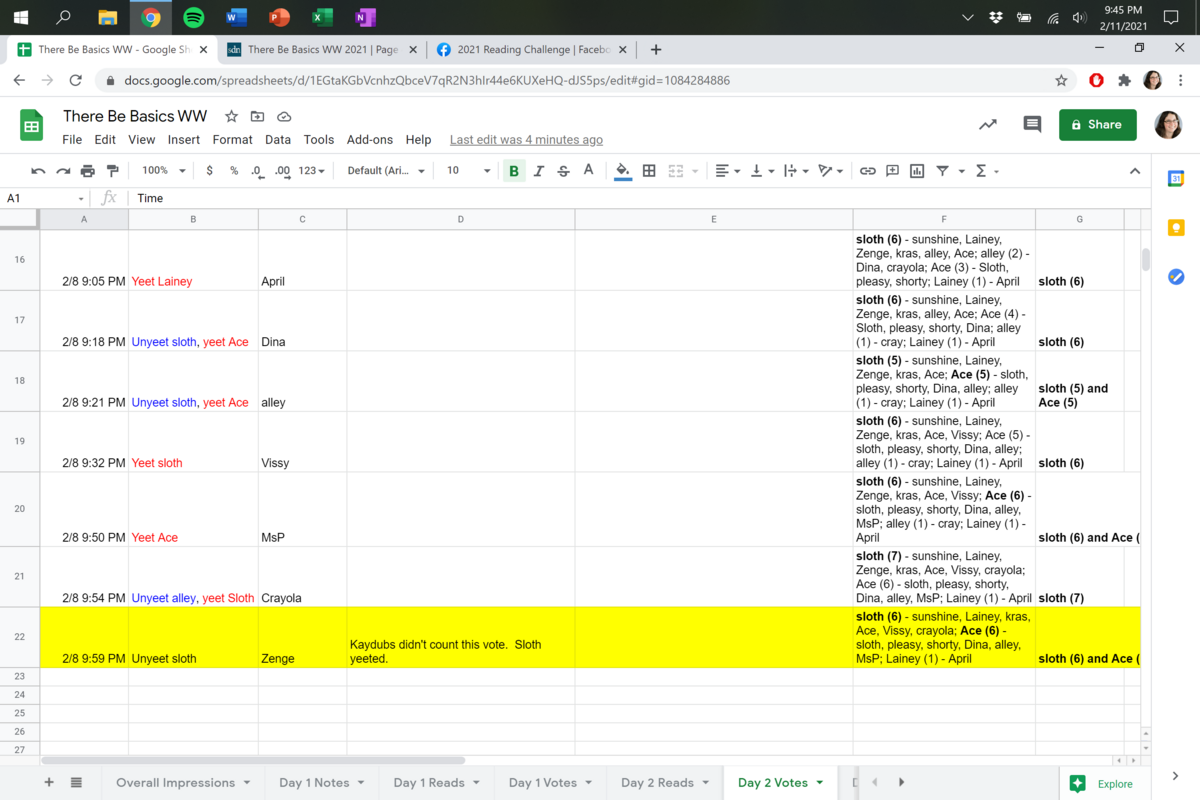Open fill color picker

[623, 171]
